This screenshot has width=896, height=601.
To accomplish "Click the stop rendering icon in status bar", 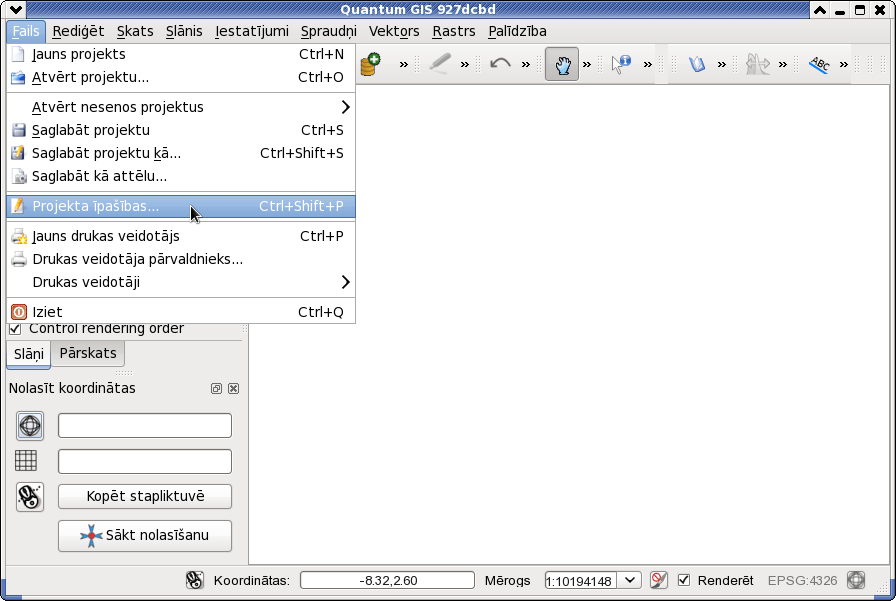I will coord(659,580).
